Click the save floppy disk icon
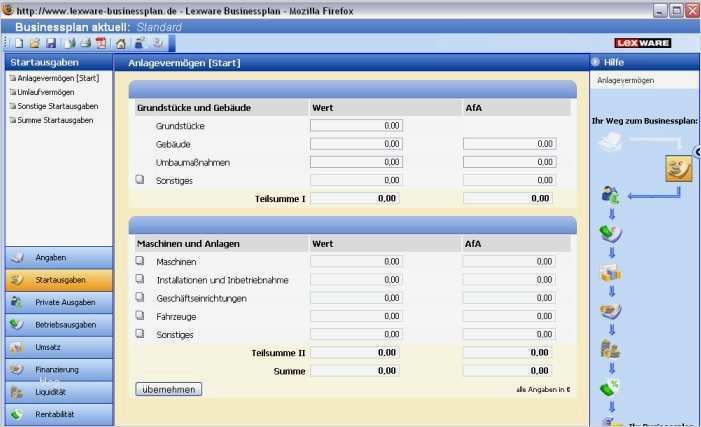The width and height of the screenshot is (701, 427). 51,43
